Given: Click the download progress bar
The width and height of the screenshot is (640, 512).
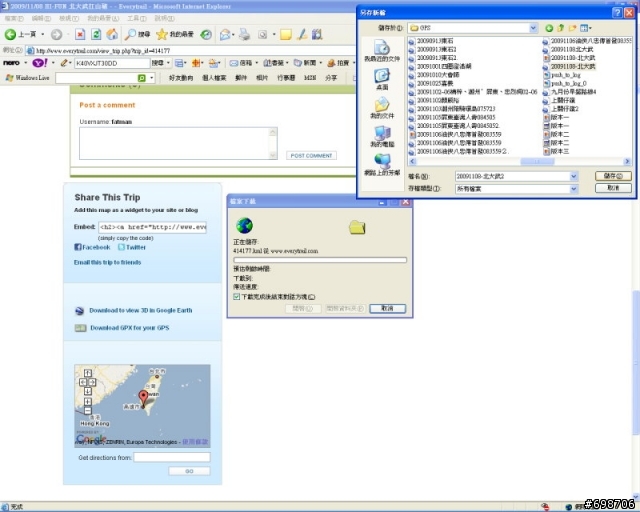Looking at the screenshot, I should coord(320,260).
